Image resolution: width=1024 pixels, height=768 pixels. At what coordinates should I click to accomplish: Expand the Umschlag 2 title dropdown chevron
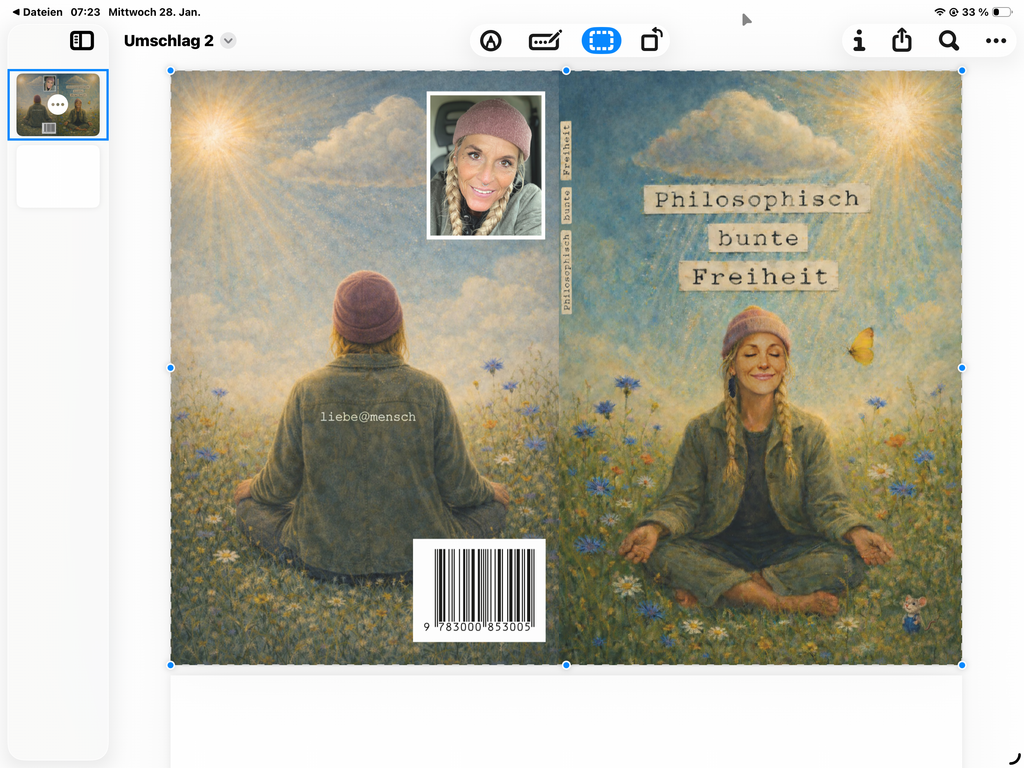coord(229,41)
